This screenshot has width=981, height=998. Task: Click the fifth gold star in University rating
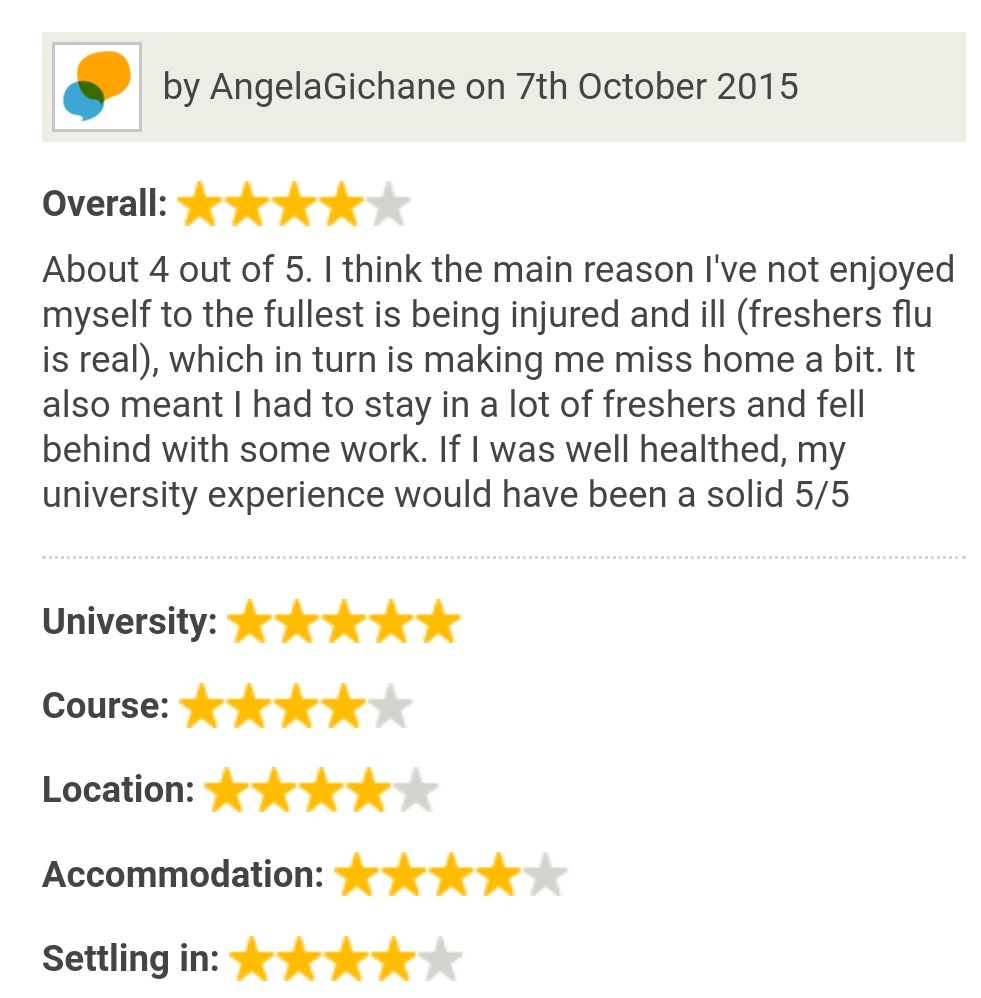(x=439, y=621)
